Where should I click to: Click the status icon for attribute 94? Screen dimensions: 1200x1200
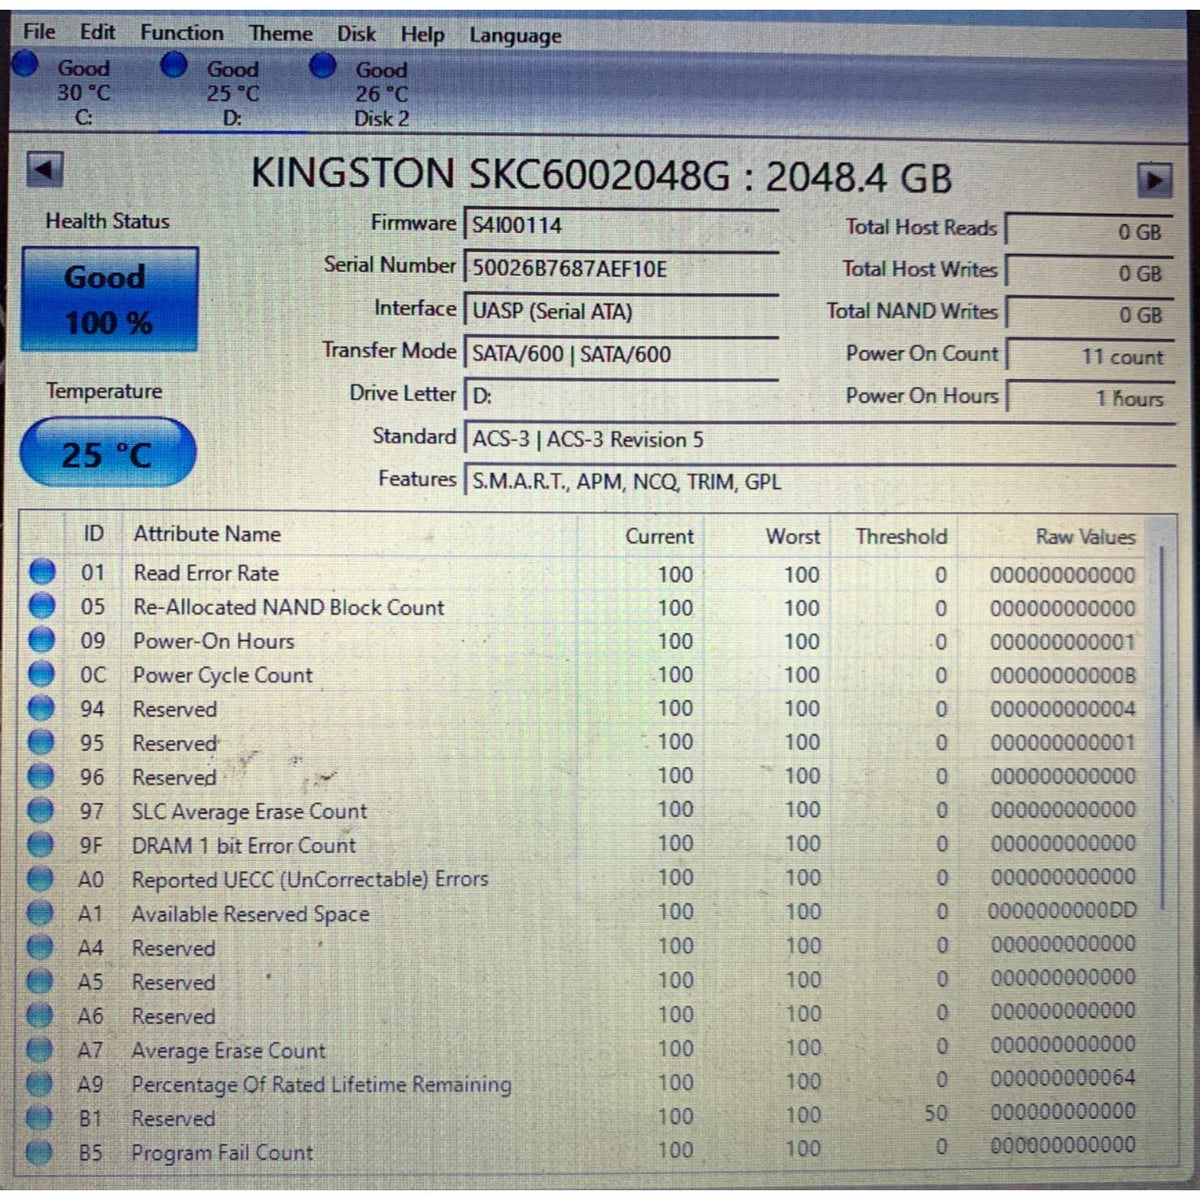[x=41, y=708]
